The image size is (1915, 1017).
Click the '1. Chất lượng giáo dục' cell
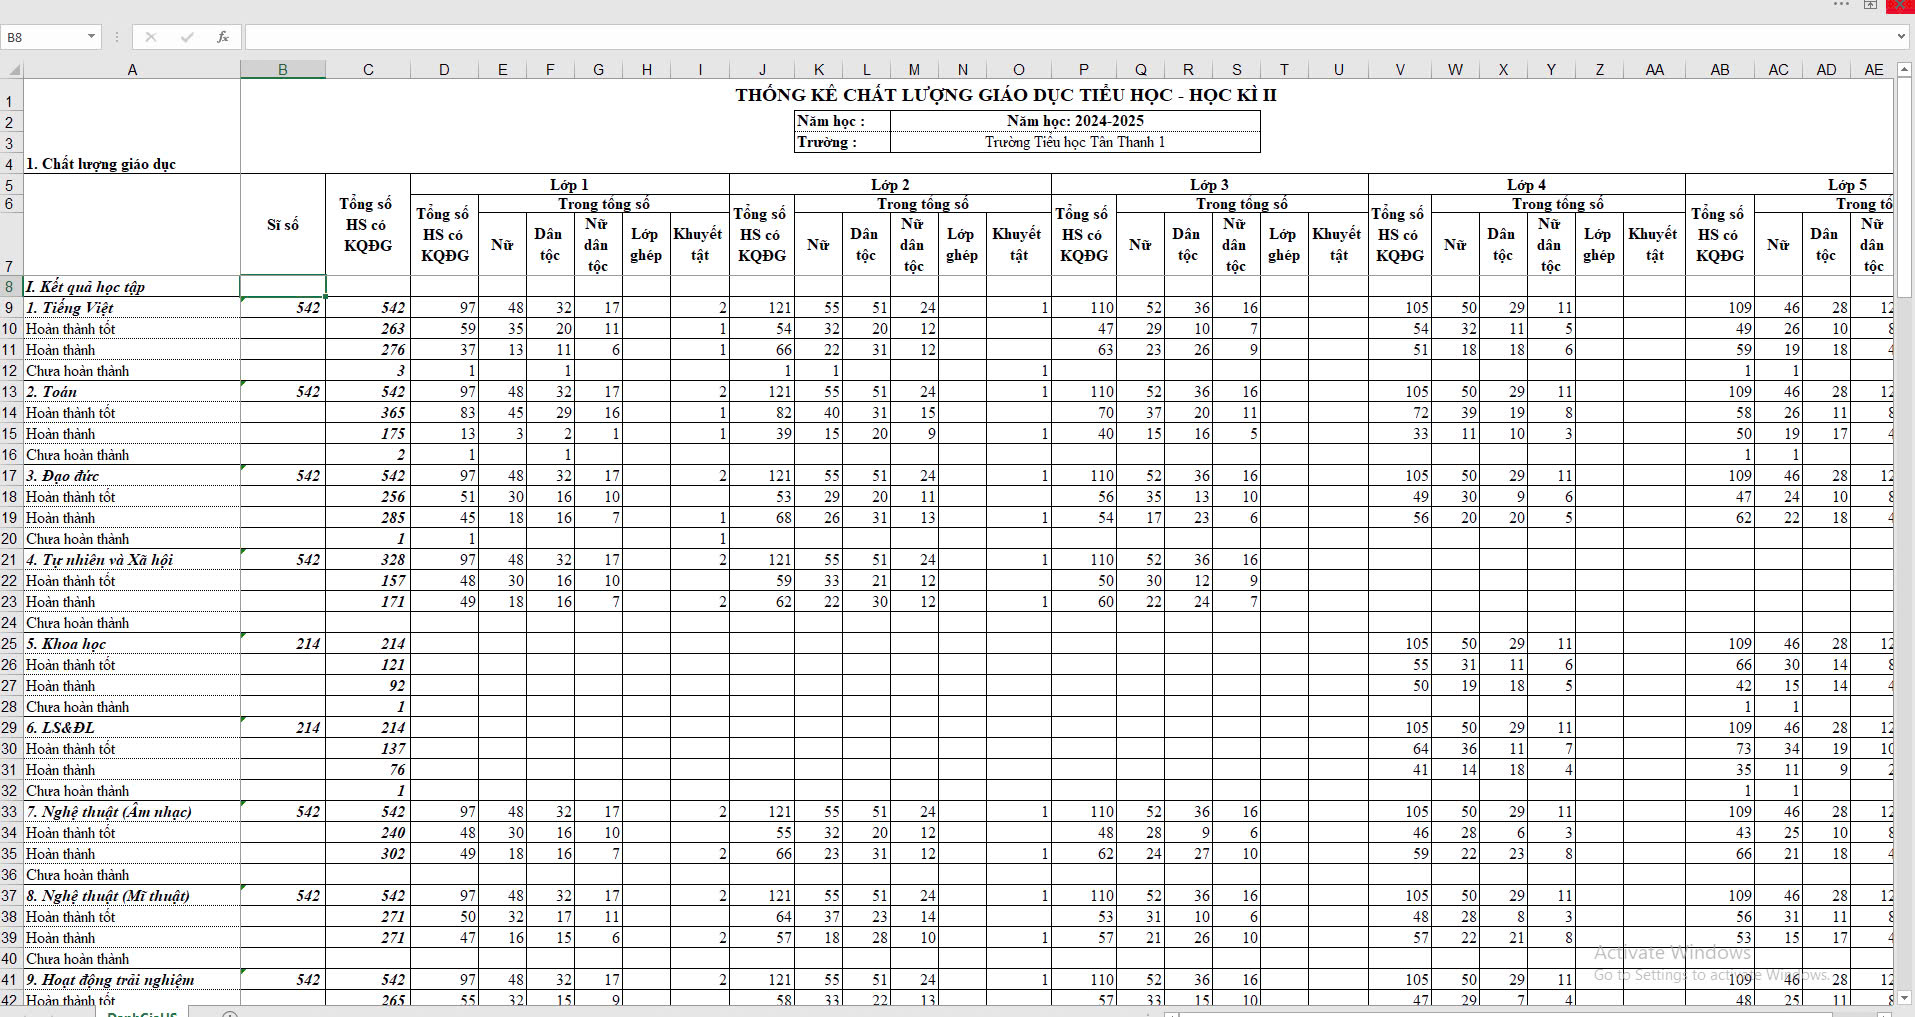tap(132, 164)
